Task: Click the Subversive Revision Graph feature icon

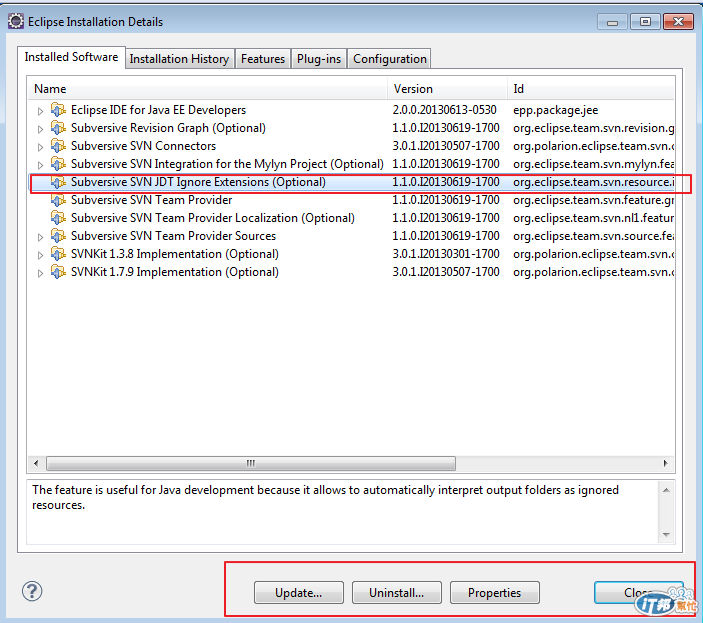Action: point(58,128)
